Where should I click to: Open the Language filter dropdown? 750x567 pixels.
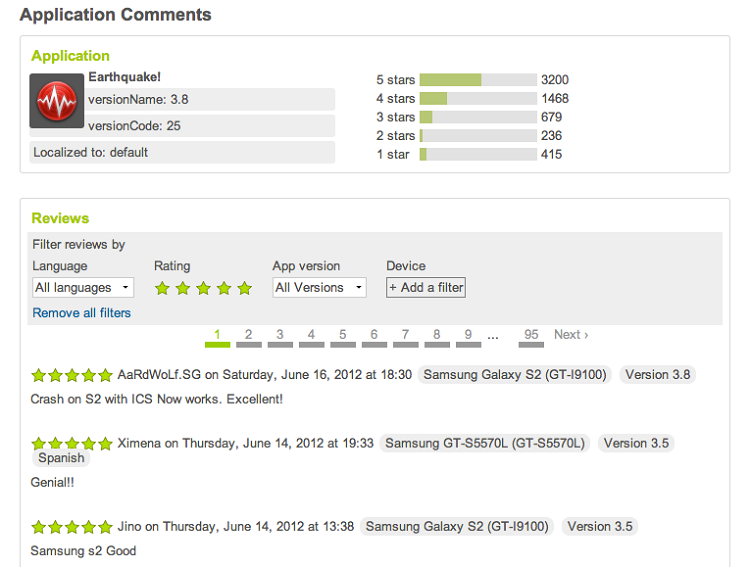[83, 288]
